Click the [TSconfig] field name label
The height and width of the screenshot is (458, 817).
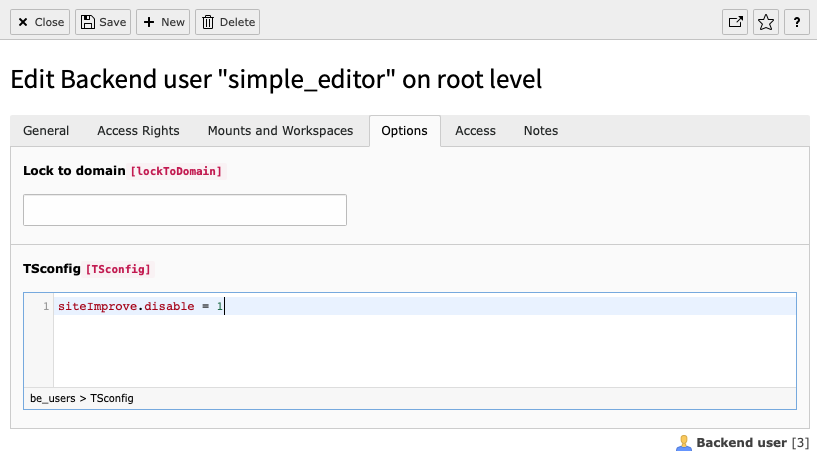[118, 269]
